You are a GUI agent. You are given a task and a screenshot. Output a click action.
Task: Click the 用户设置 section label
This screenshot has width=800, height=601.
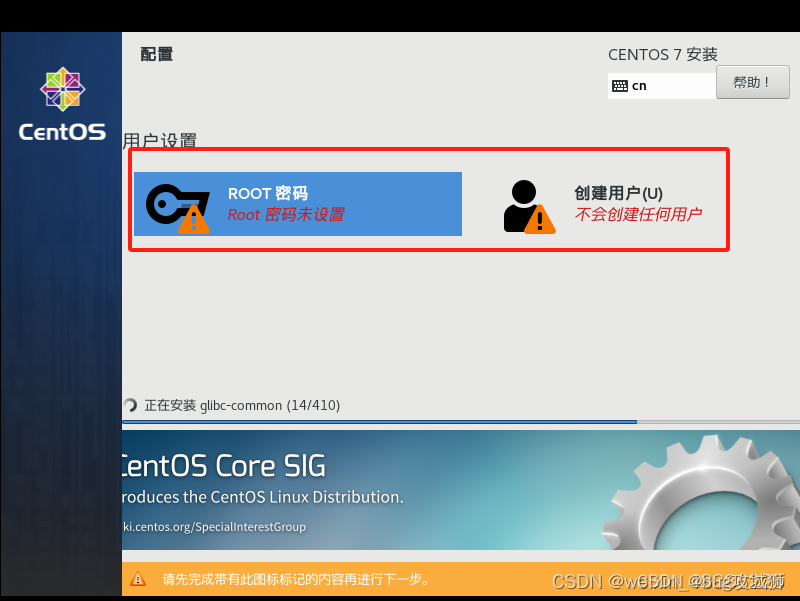[x=160, y=140]
